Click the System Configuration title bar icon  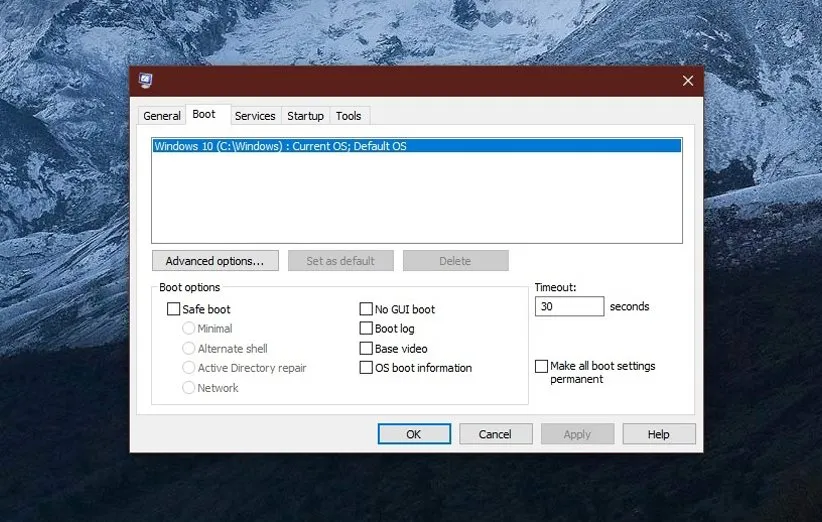[146, 81]
